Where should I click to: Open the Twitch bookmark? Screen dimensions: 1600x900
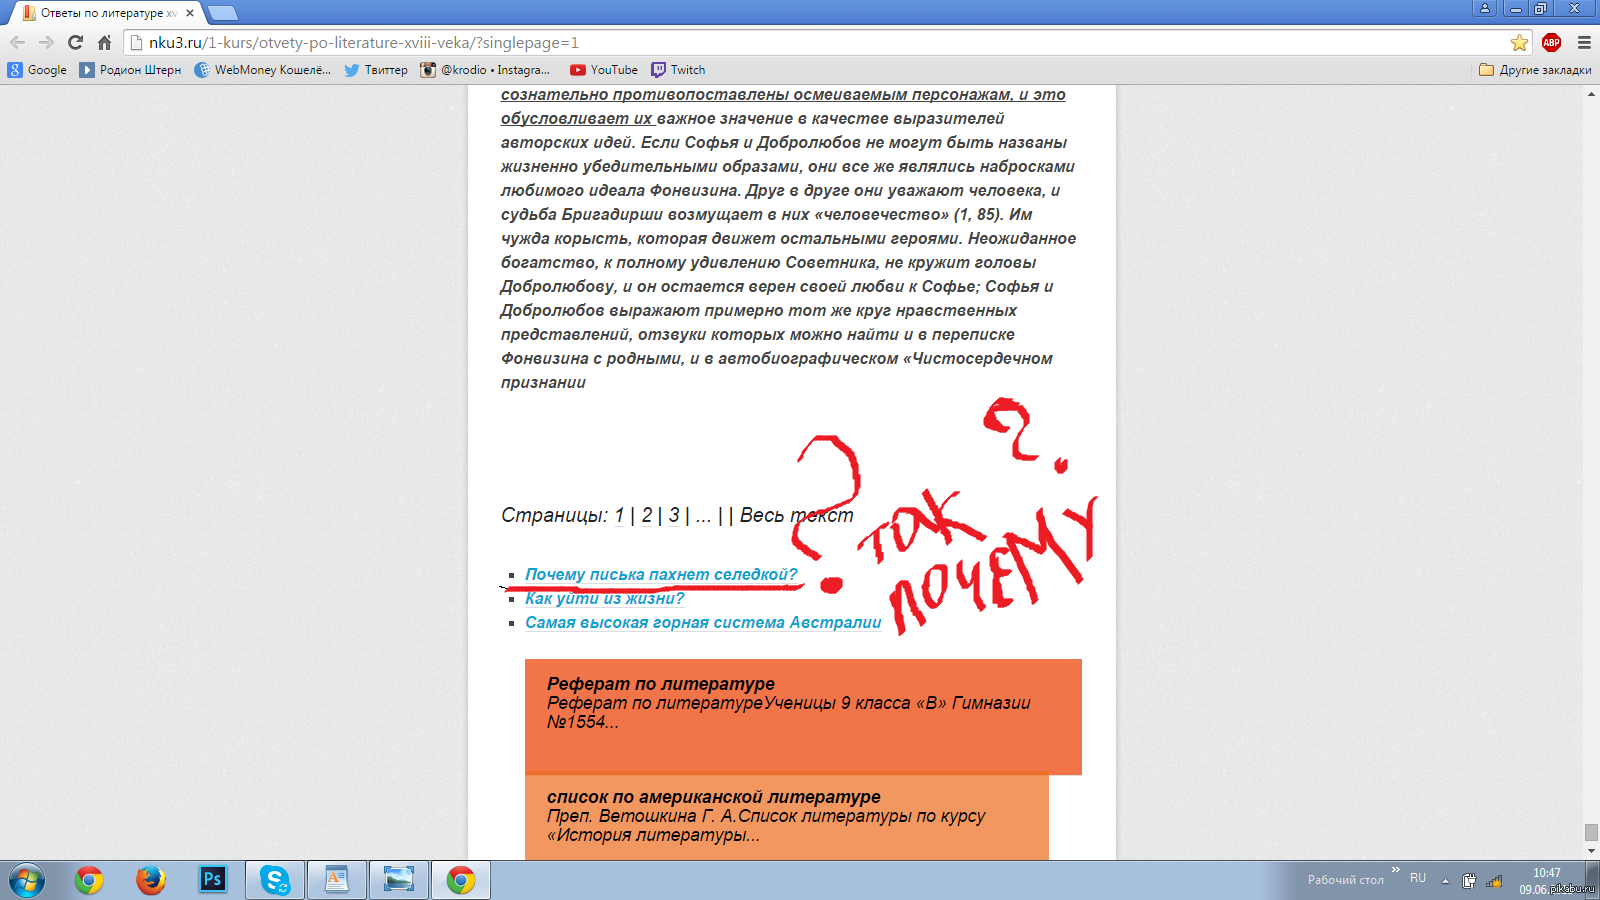click(678, 70)
